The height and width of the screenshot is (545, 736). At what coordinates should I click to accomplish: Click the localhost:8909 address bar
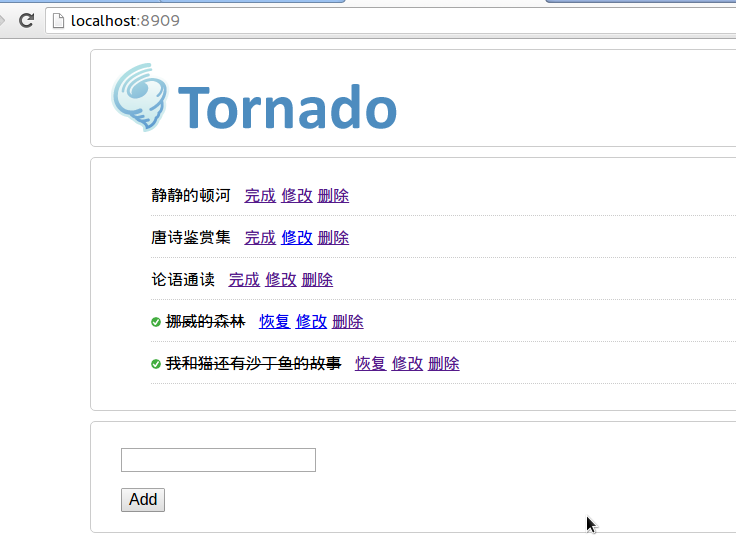click(x=390, y=21)
